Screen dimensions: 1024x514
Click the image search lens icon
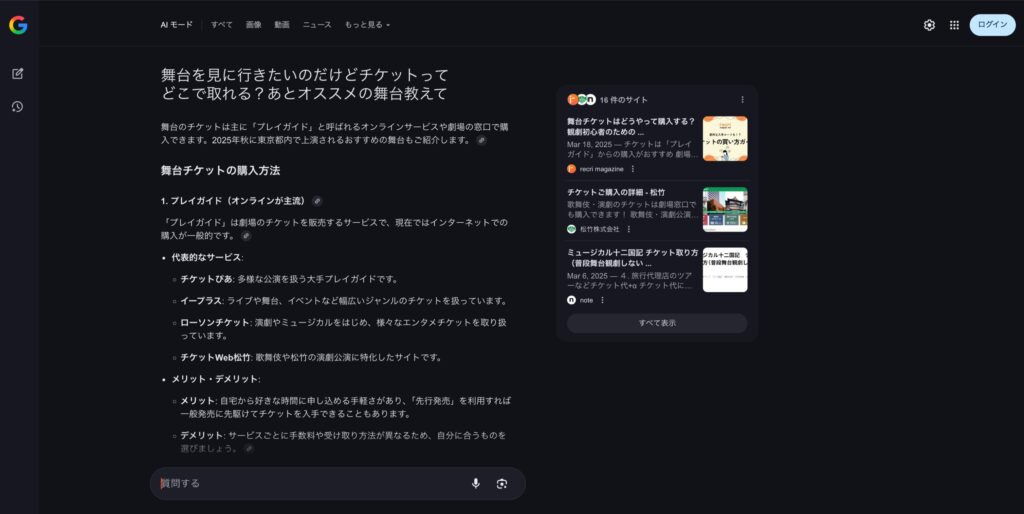tap(502, 483)
